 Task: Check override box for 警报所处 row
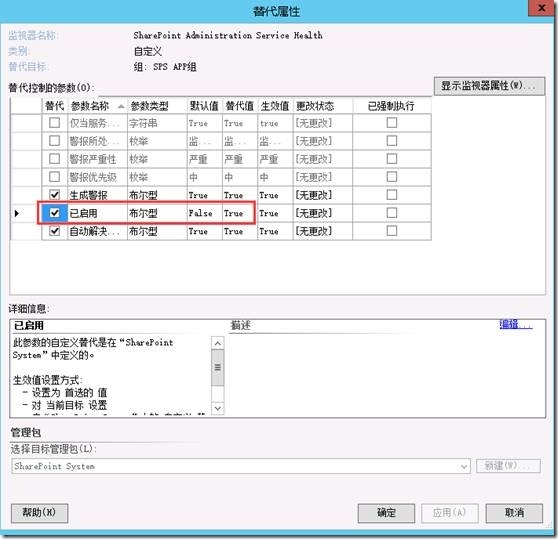pyautogui.click(x=54, y=141)
